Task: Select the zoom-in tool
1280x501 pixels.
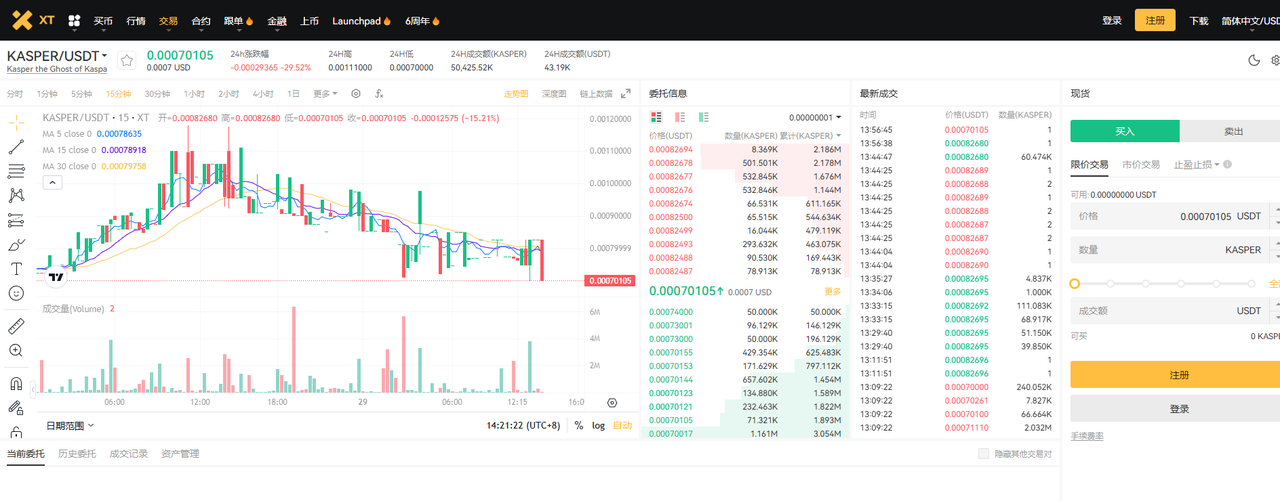Action: [16, 351]
